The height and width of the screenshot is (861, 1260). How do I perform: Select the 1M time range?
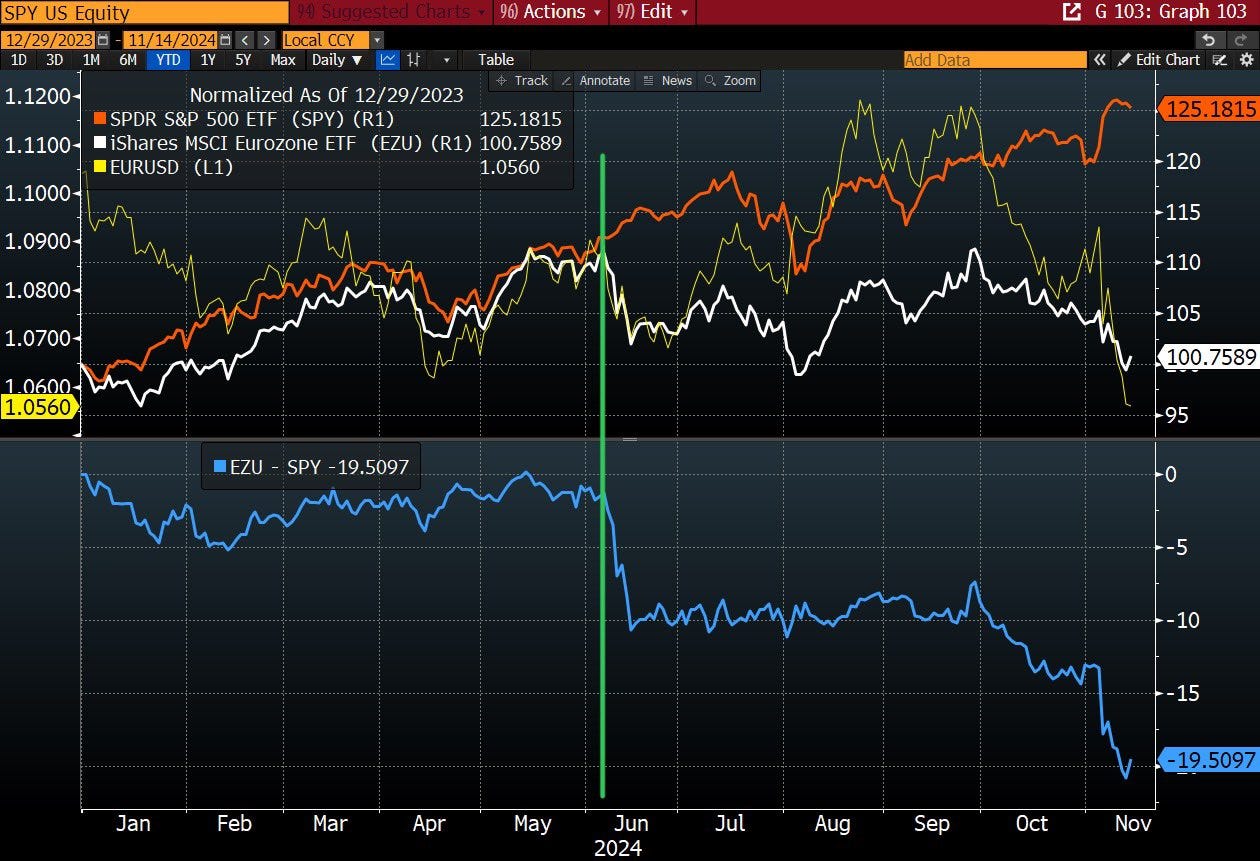(x=91, y=60)
